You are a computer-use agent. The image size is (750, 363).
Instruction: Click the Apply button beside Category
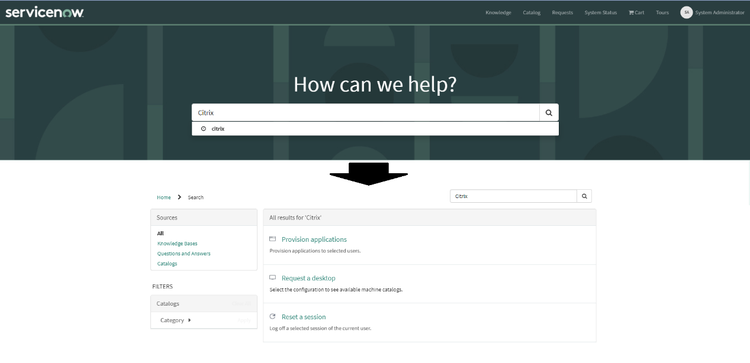pos(244,320)
